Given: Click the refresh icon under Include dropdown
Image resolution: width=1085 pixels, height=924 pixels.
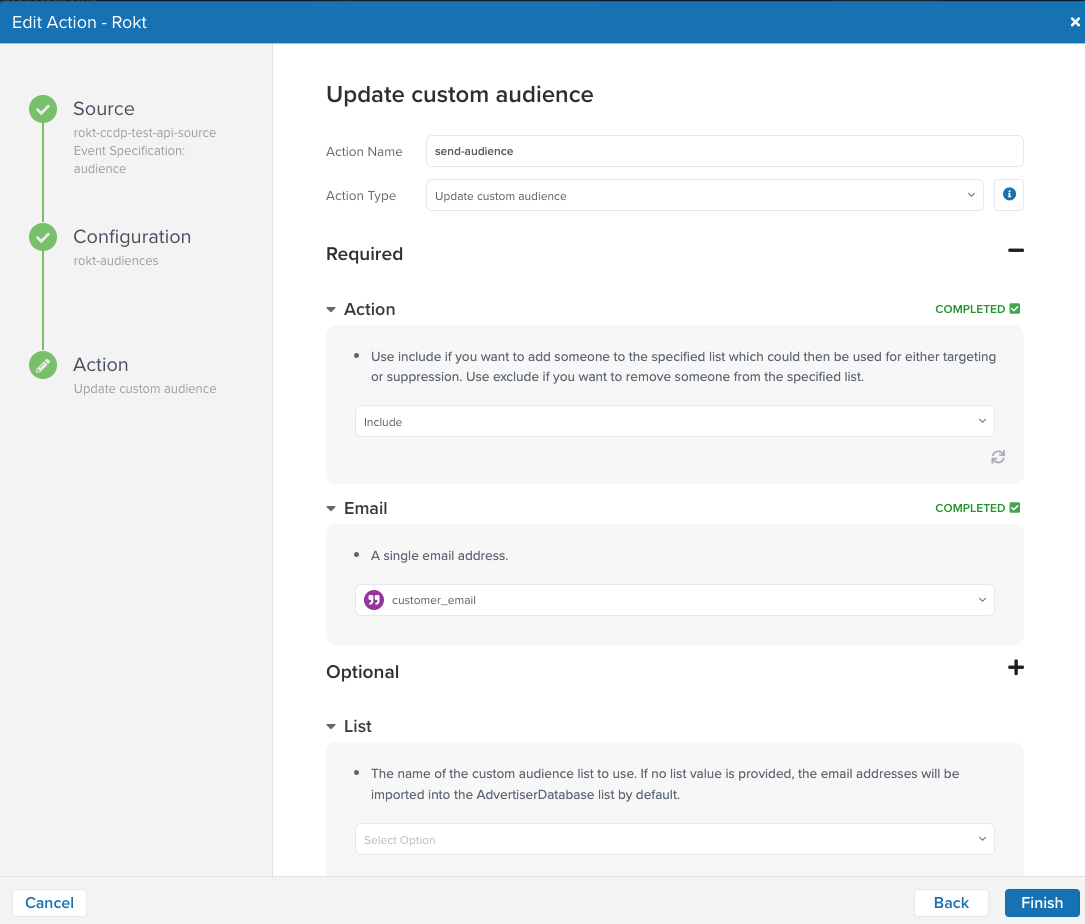Looking at the screenshot, I should [x=998, y=457].
